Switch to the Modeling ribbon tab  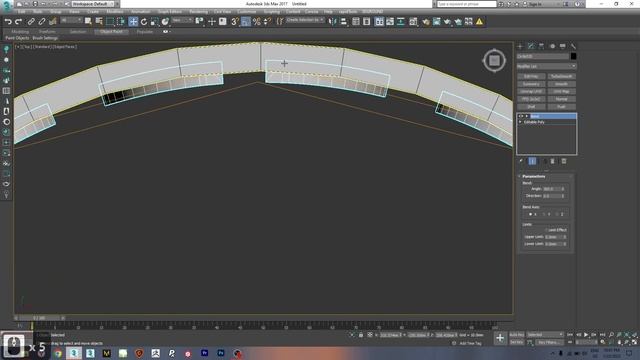[x=20, y=31]
